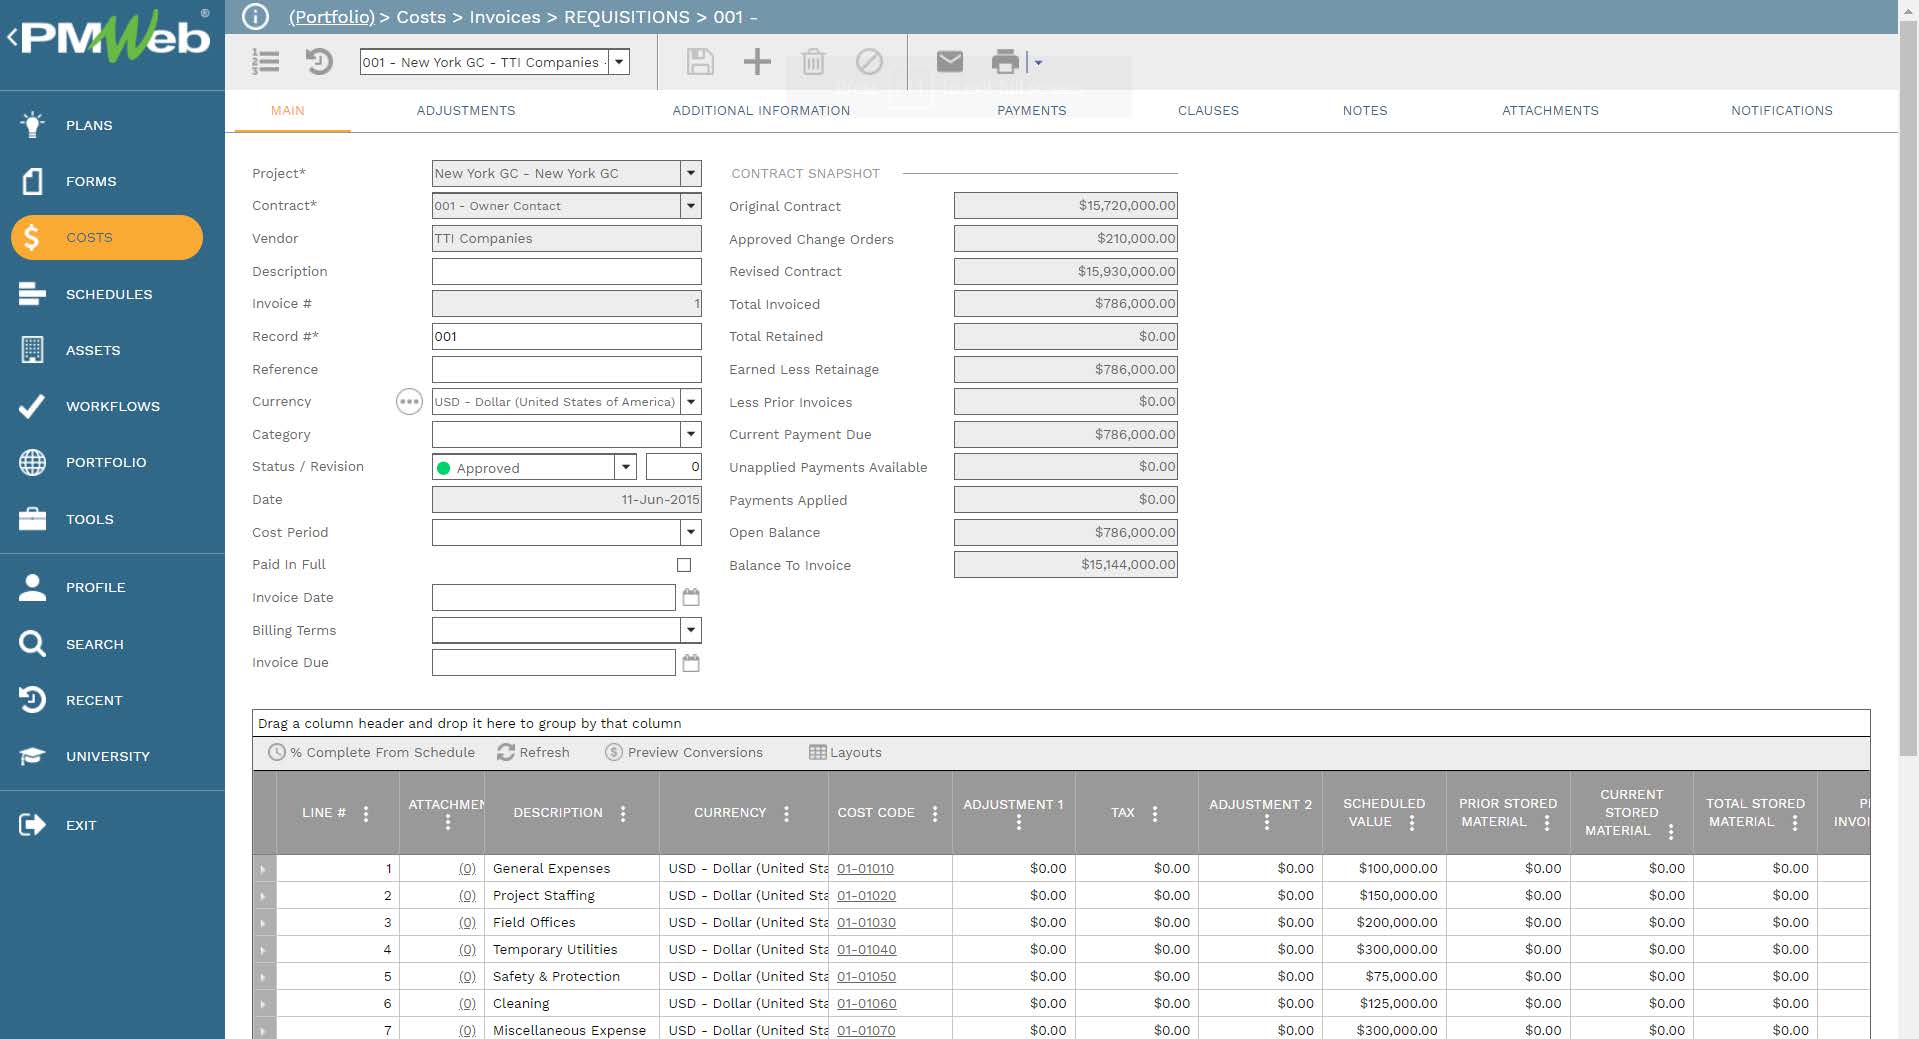The width and height of the screenshot is (1919, 1039).
Task: Expand the Contract dropdown
Action: (691, 205)
